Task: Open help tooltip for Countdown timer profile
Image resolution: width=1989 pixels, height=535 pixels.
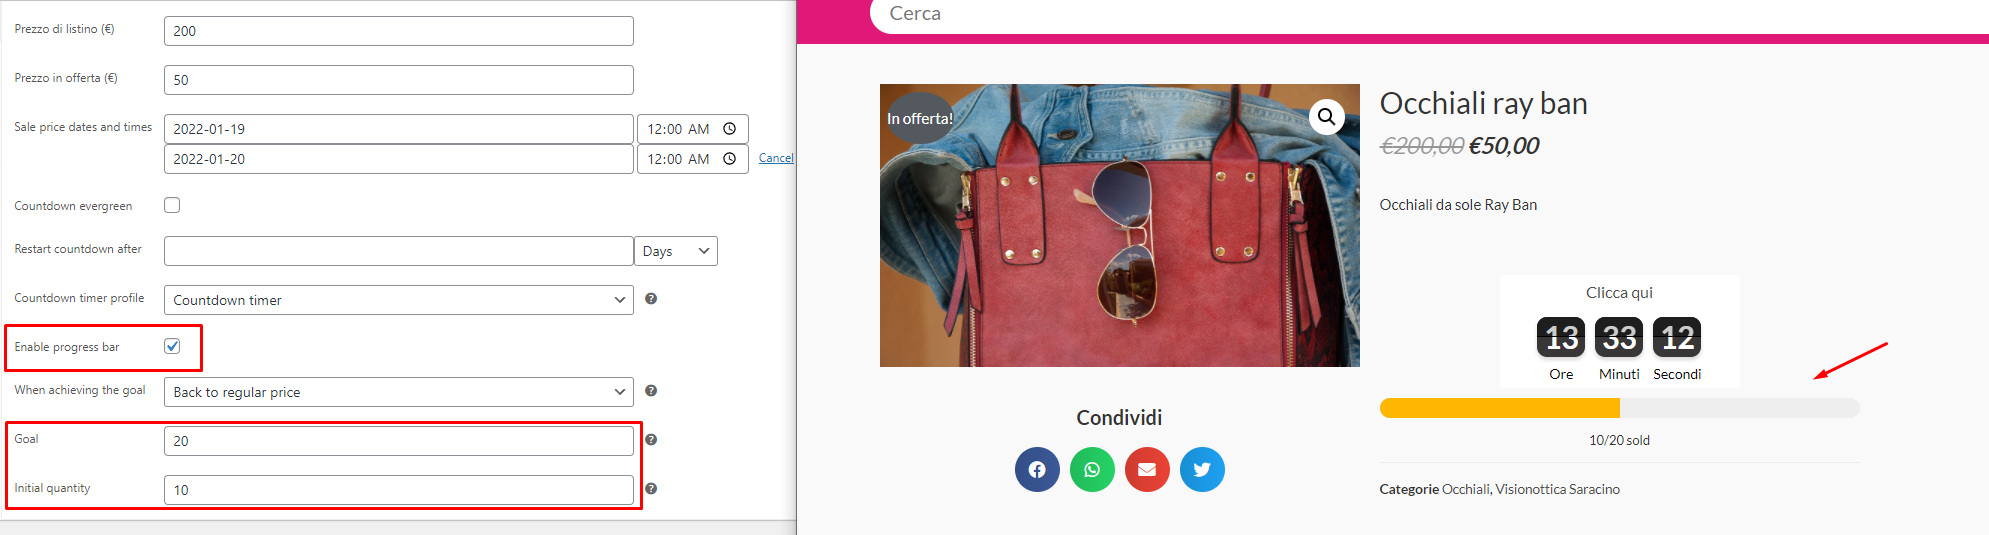Action: click(x=651, y=299)
